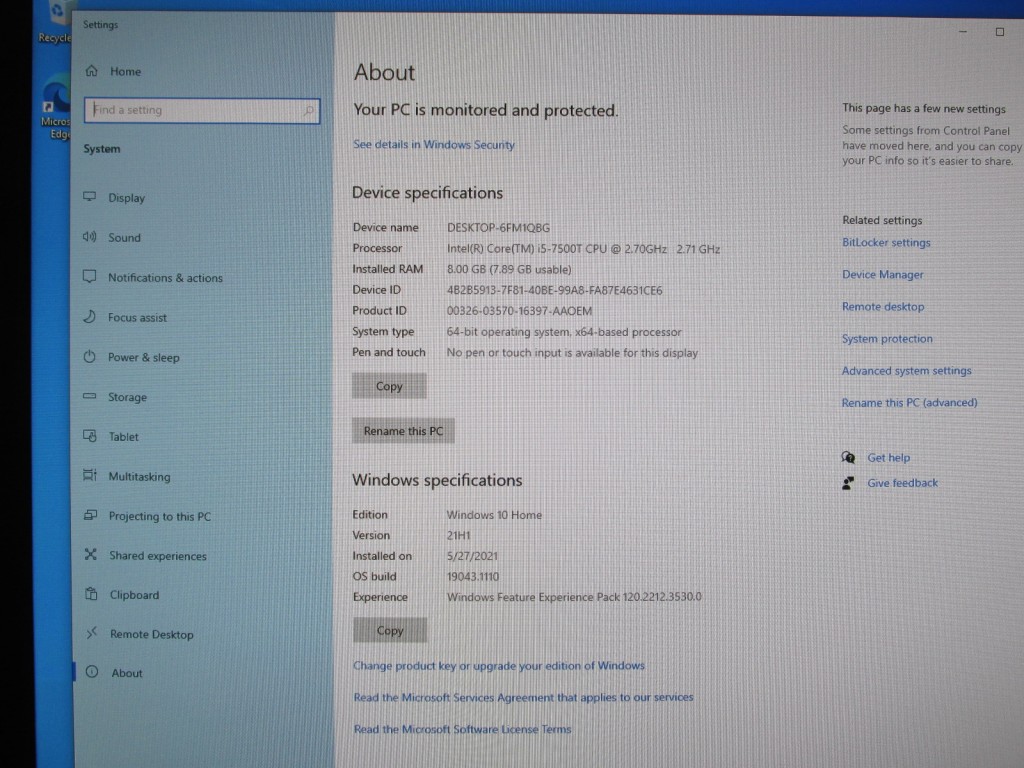Click device name DESKTOP-6FM1QBG

[498, 227]
